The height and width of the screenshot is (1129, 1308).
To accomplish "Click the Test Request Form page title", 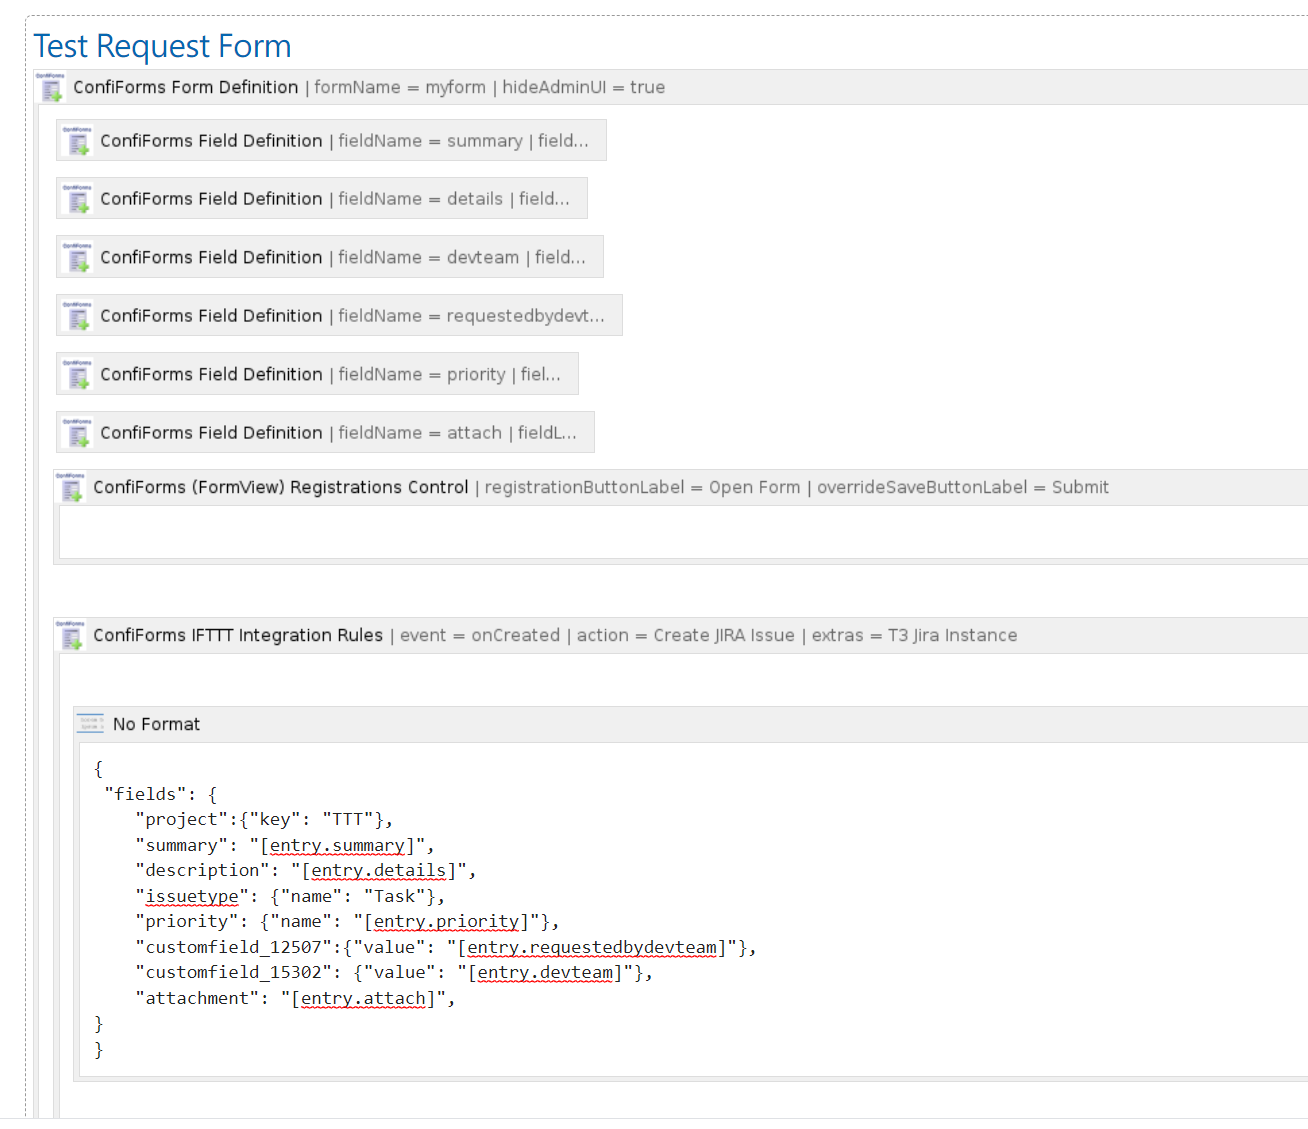I will (162, 46).
